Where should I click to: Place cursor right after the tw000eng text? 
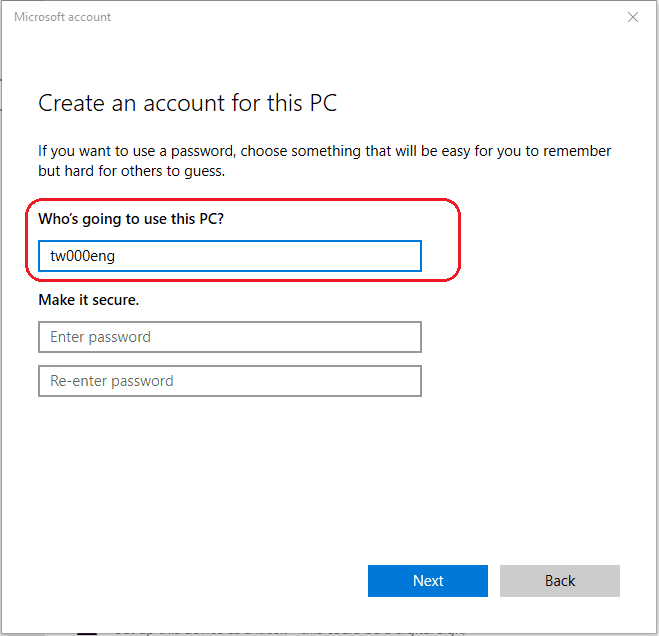click(x=117, y=256)
